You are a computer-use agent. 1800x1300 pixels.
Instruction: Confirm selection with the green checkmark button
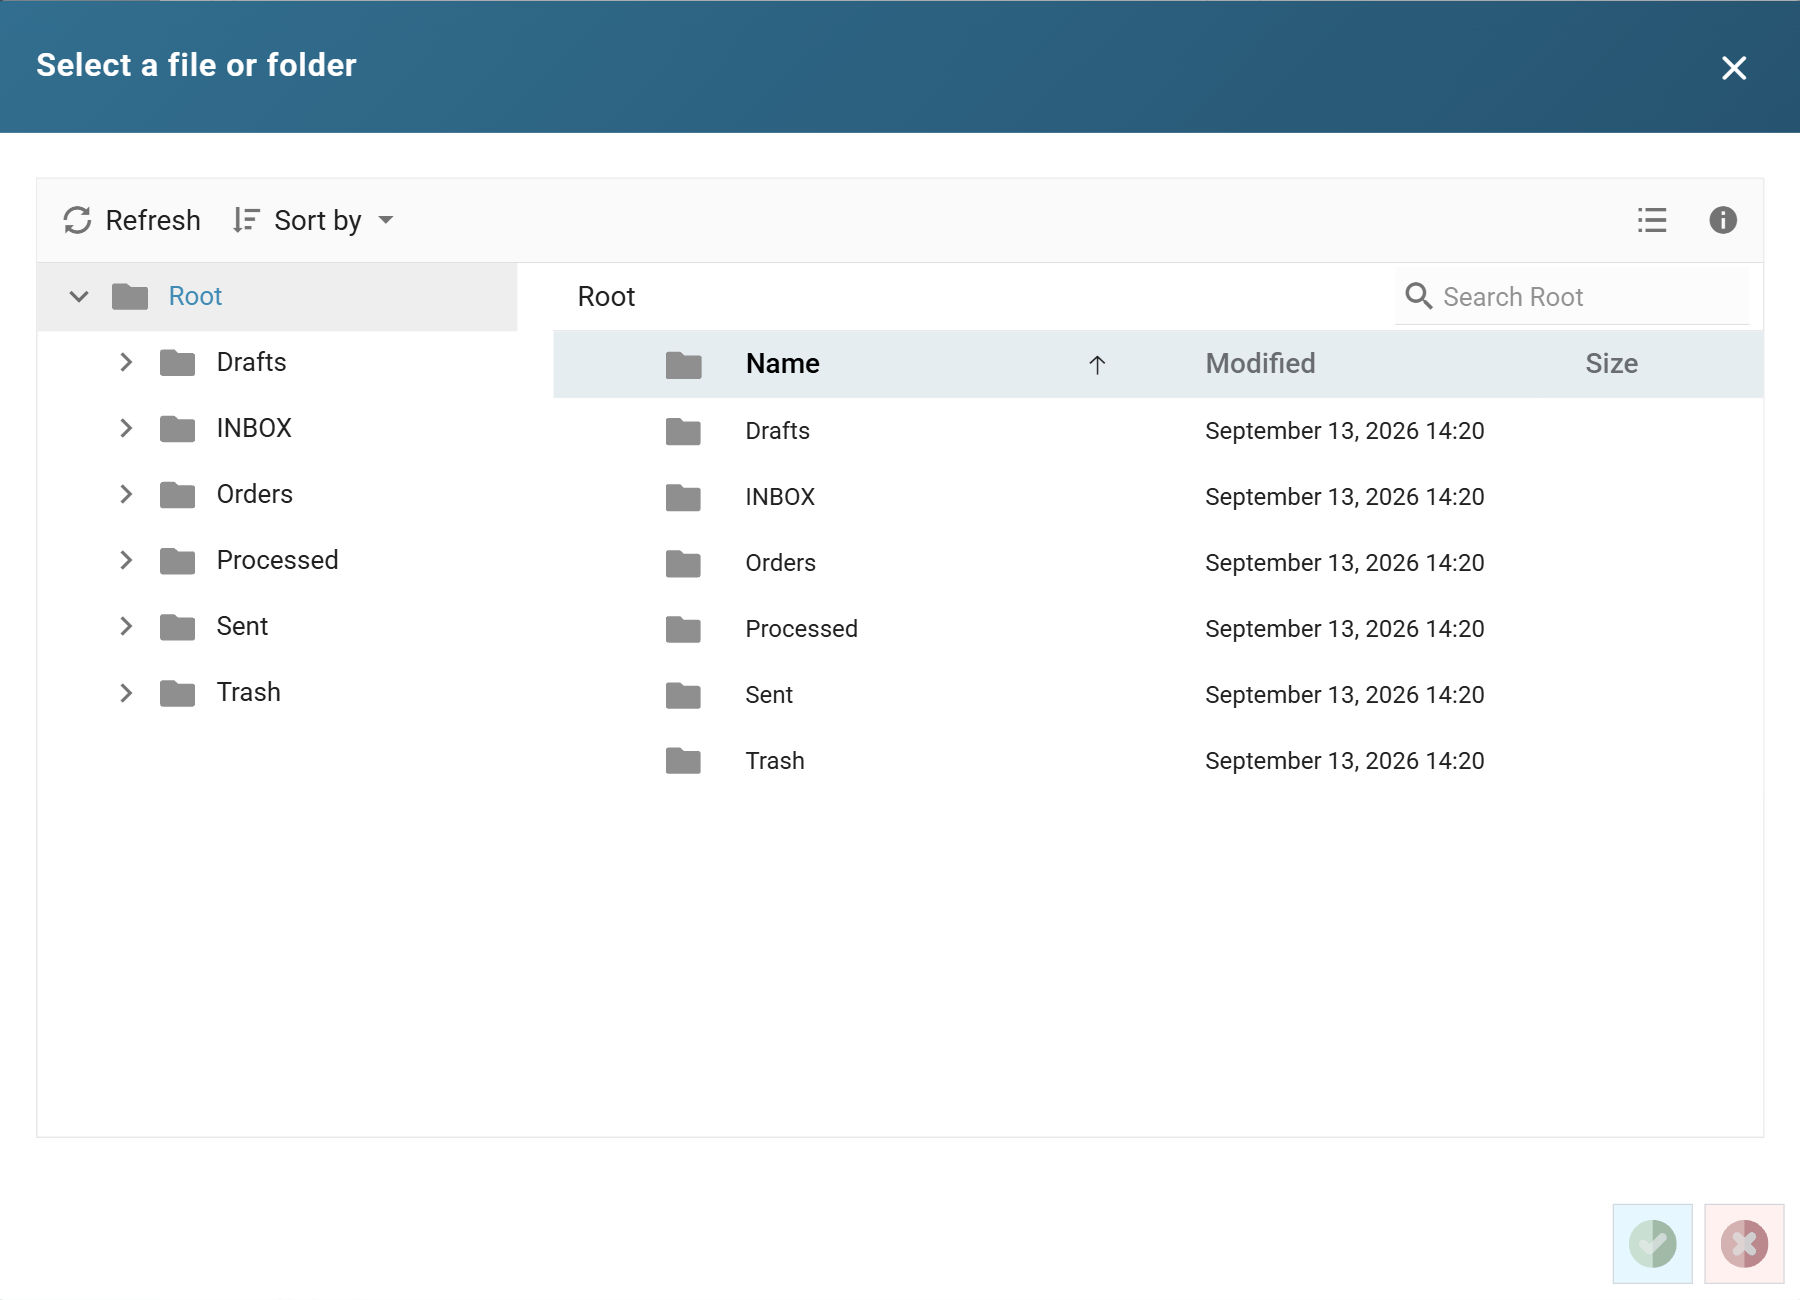coord(1652,1244)
